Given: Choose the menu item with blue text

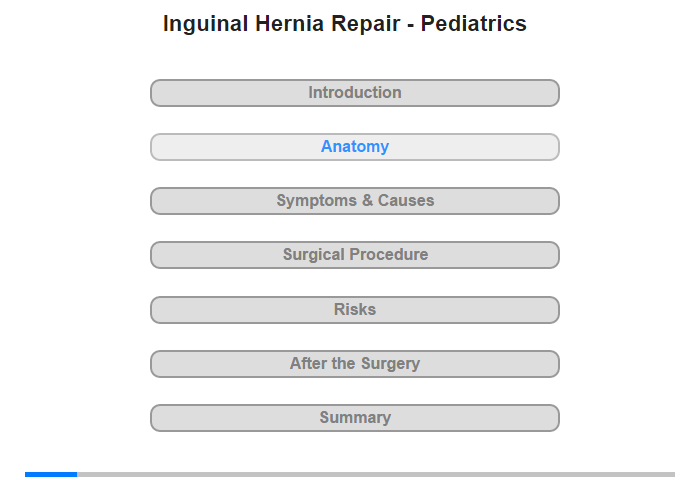Looking at the screenshot, I should click(x=354, y=147).
